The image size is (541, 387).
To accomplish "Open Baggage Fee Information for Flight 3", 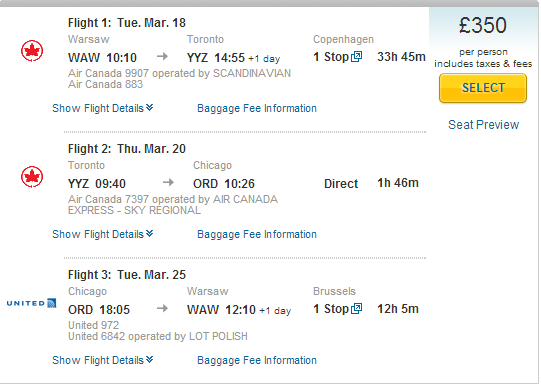I will click(x=257, y=360).
